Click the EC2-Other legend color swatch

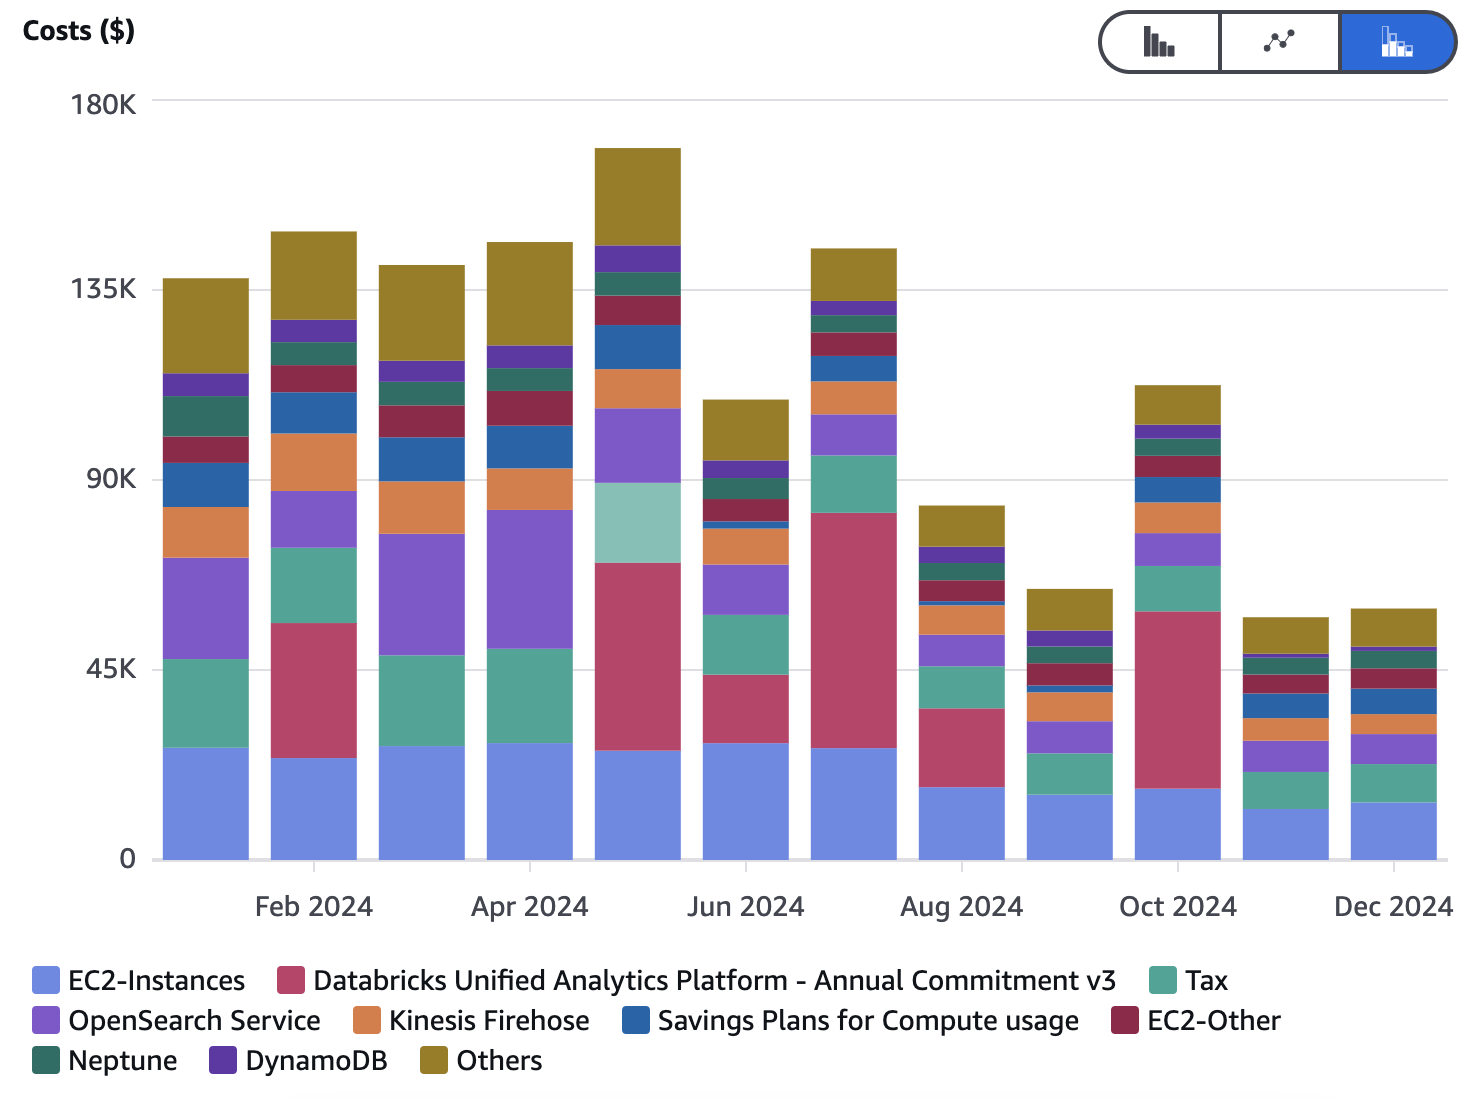[1125, 1020]
